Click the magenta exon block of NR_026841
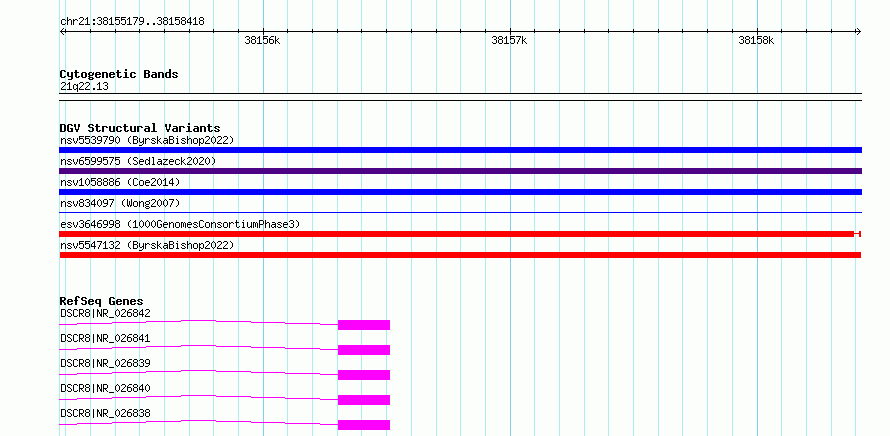This screenshot has height=436, width=890. click(364, 350)
